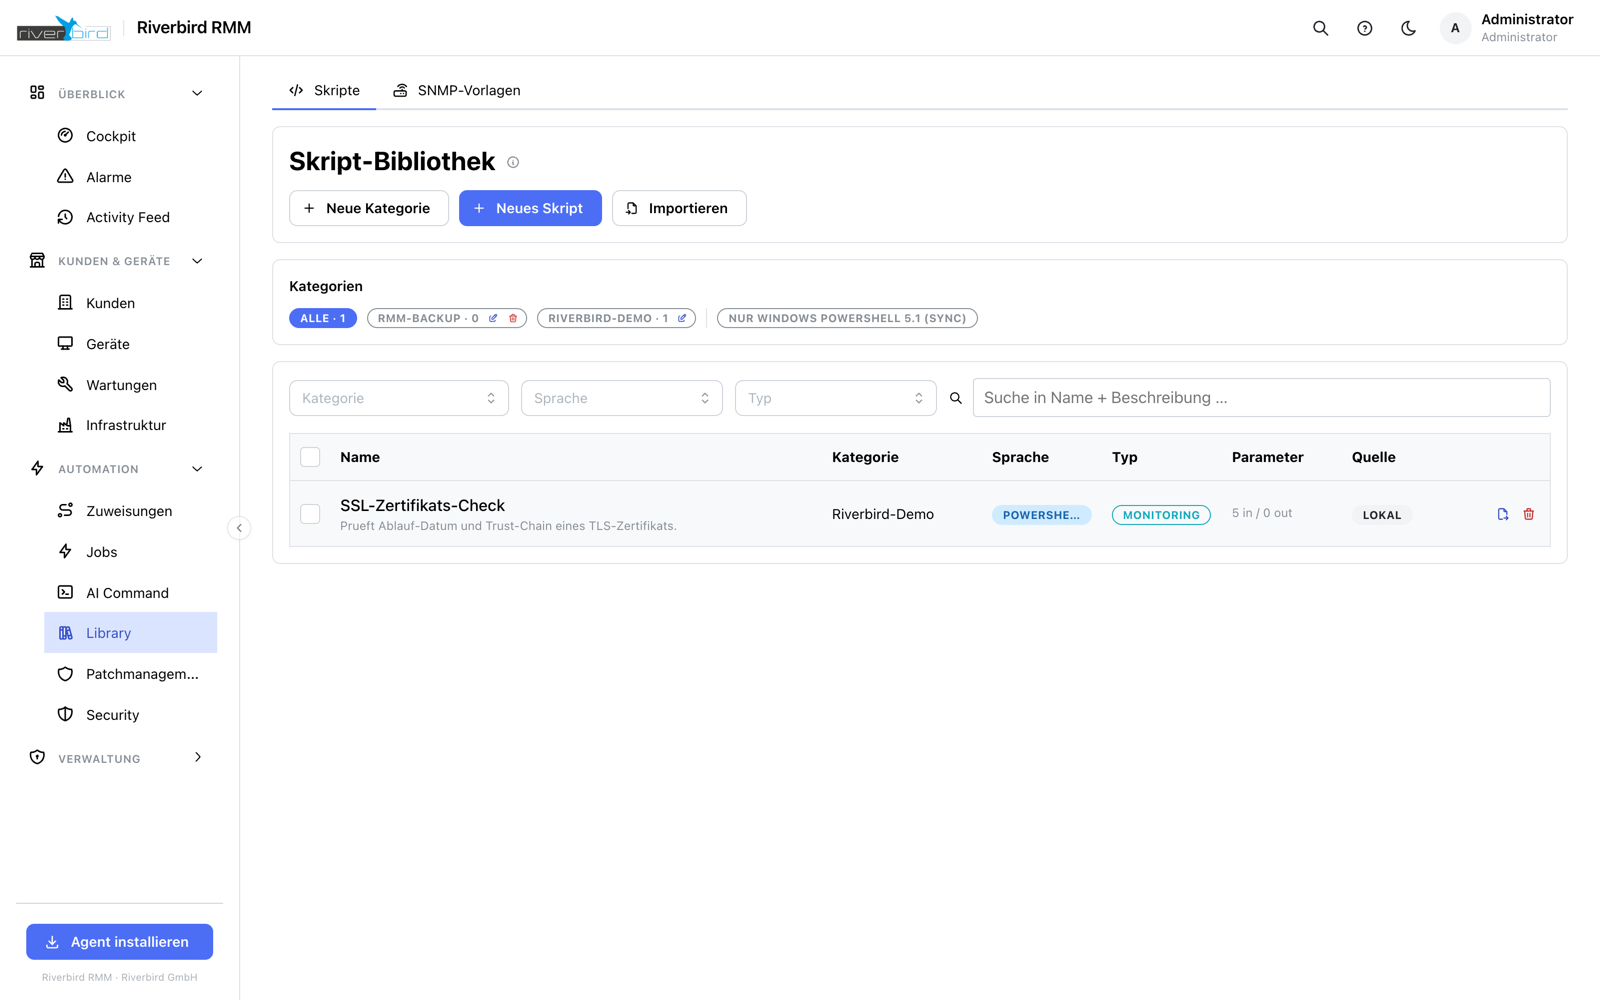Go to Geräte in the sidebar
This screenshot has height=1000, width=1600.
pos(130,344)
